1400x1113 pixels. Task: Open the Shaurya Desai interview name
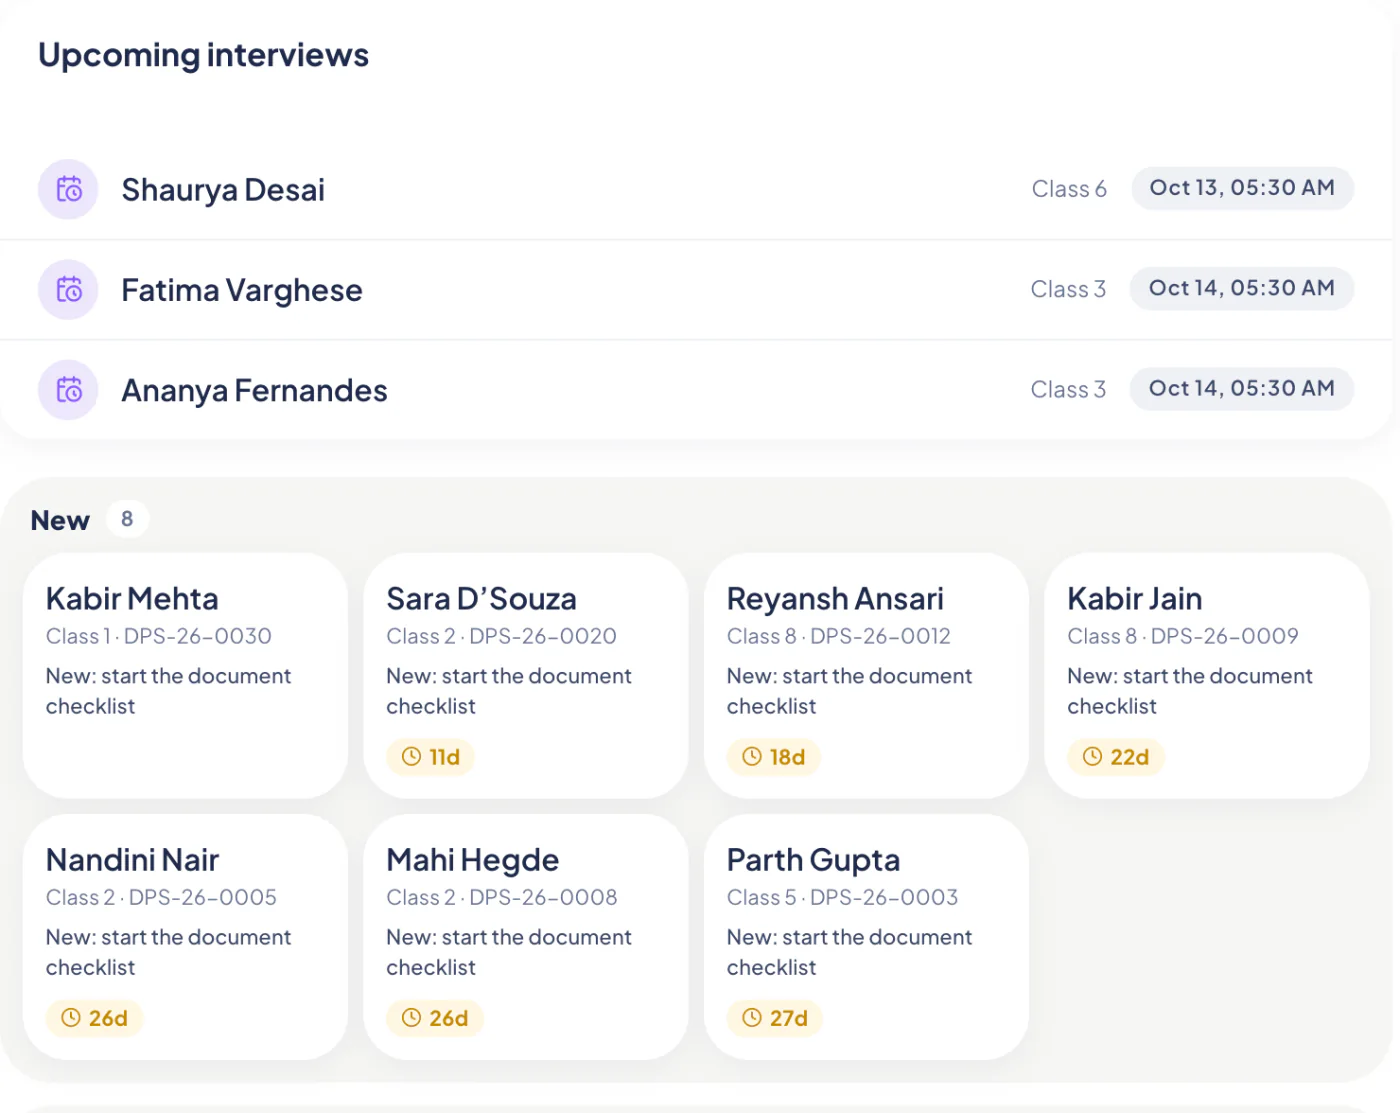[223, 190]
